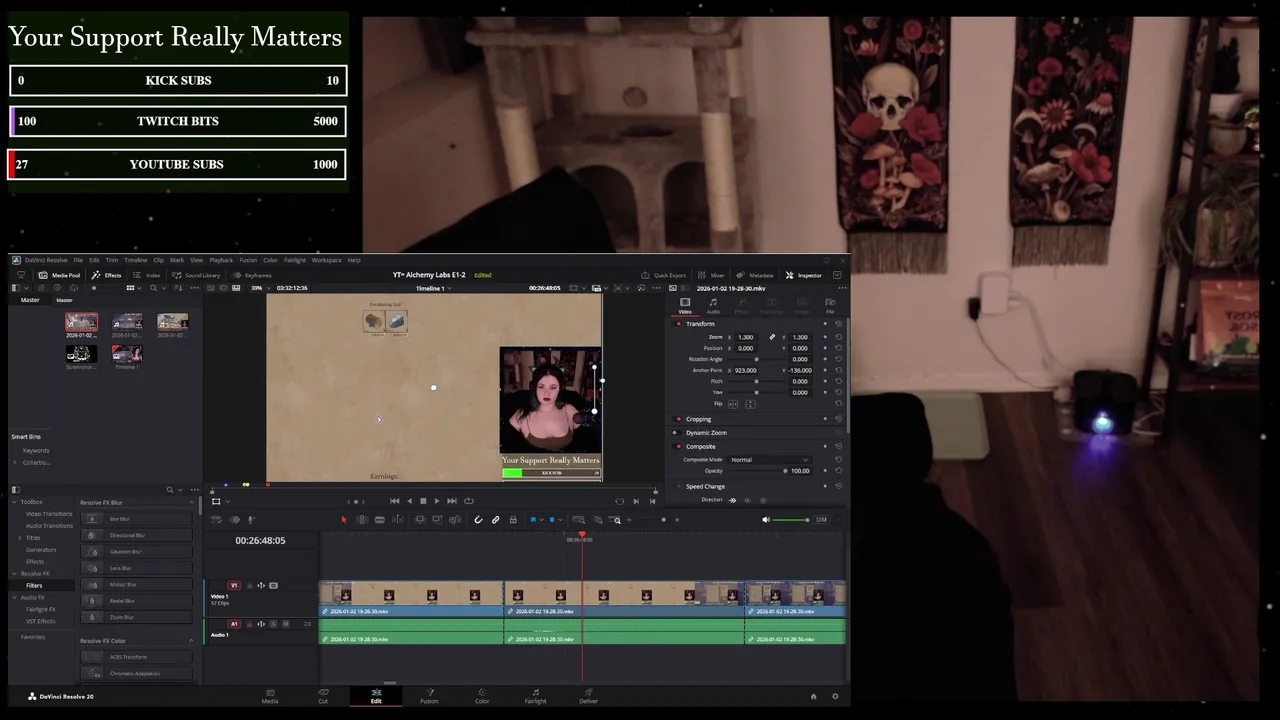Image resolution: width=1280 pixels, height=720 pixels.
Task: Toggle position lock padlock icon in timeline toolbar
Action: pyautogui.click(x=513, y=520)
